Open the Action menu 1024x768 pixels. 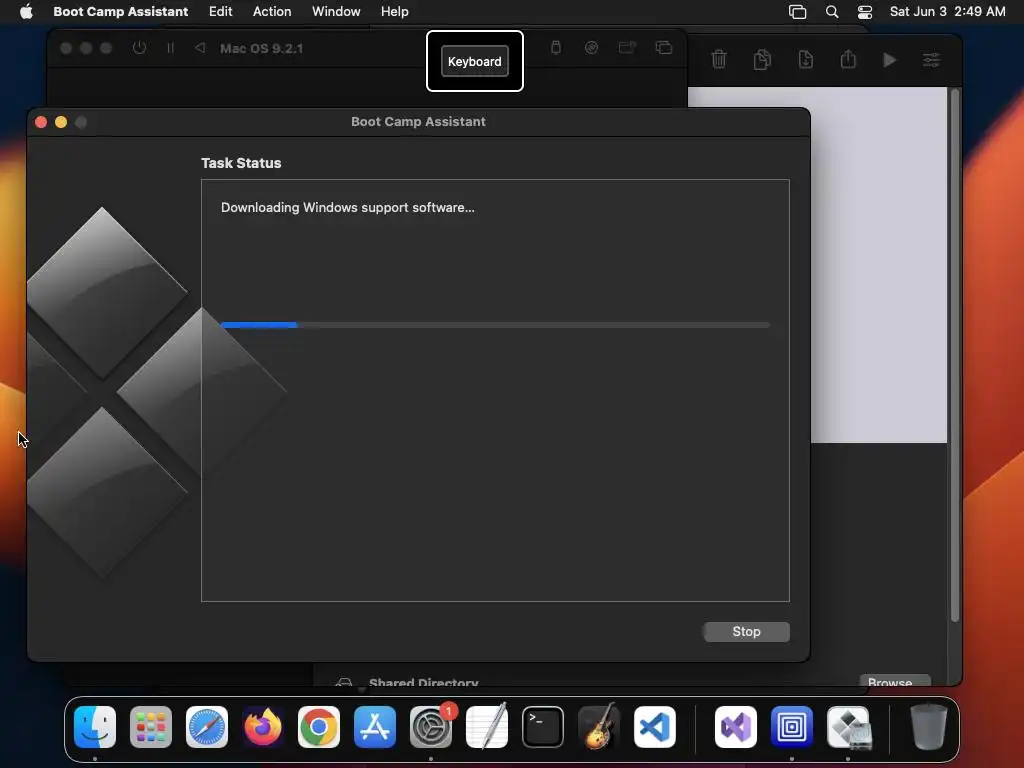pos(272,11)
